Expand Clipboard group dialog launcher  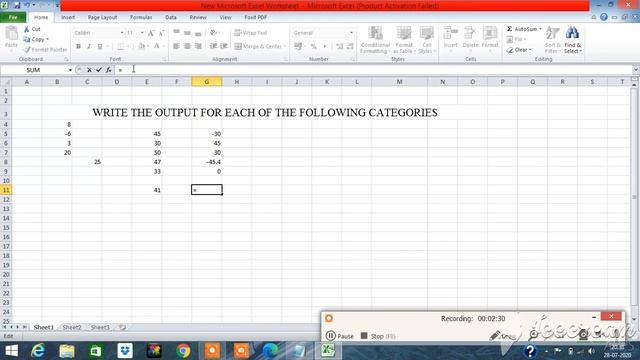point(66,60)
